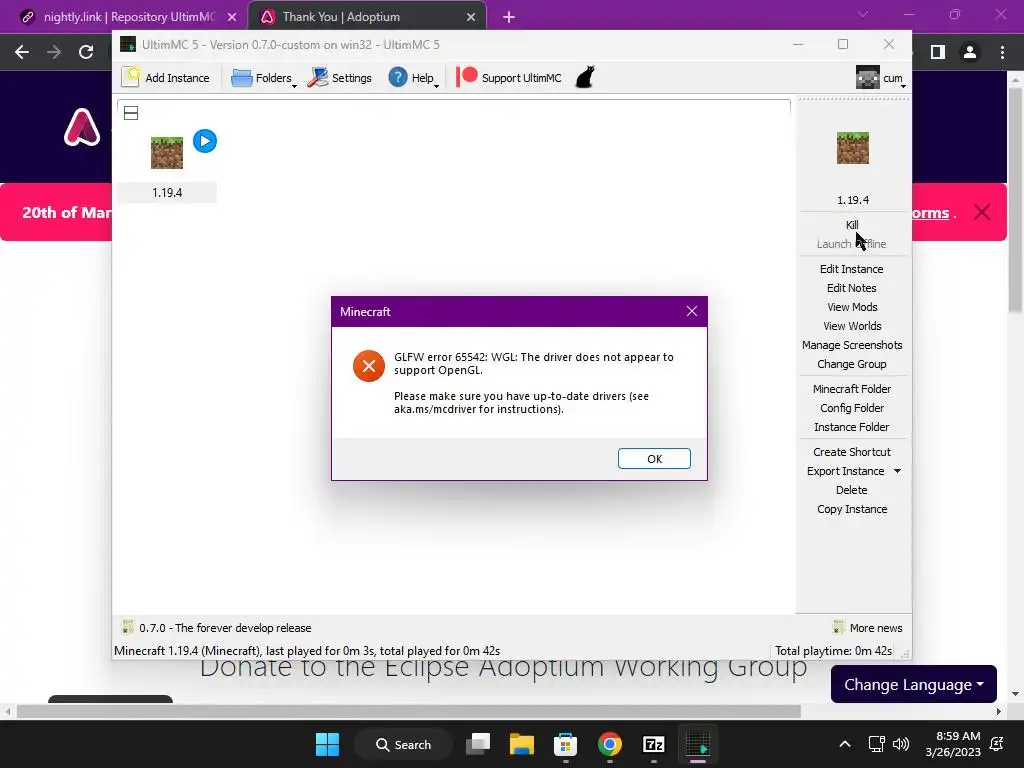Click the black cat icon in toolbar
Image resolution: width=1024 pixels, height=768 pixels.
click(585, 77)
